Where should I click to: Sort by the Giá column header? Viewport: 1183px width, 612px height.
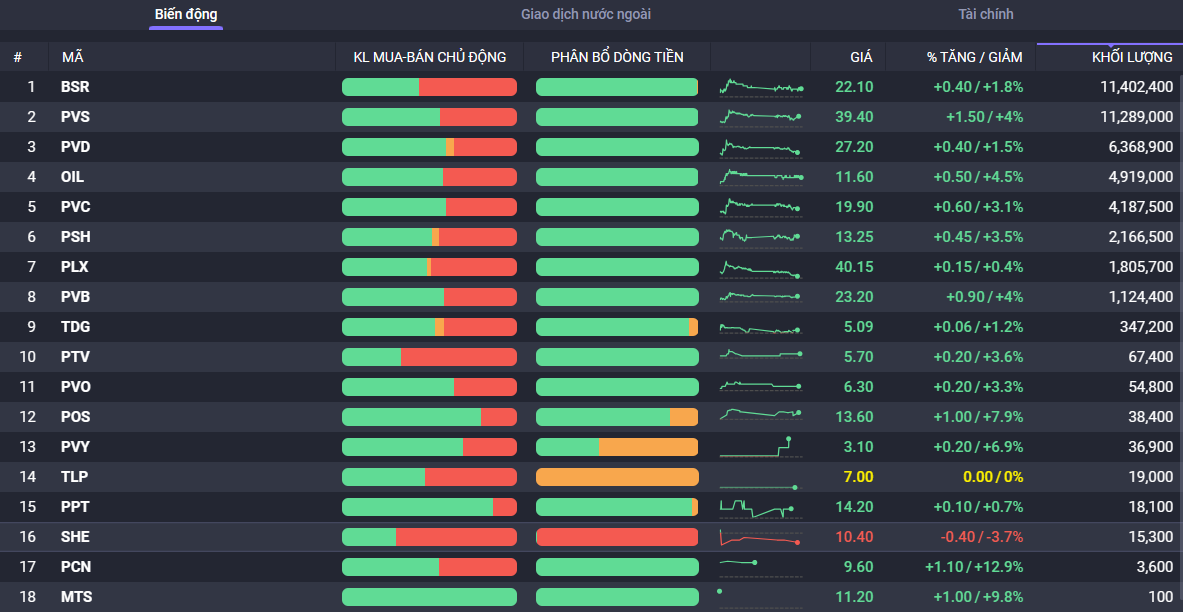(x=860, y=57)
